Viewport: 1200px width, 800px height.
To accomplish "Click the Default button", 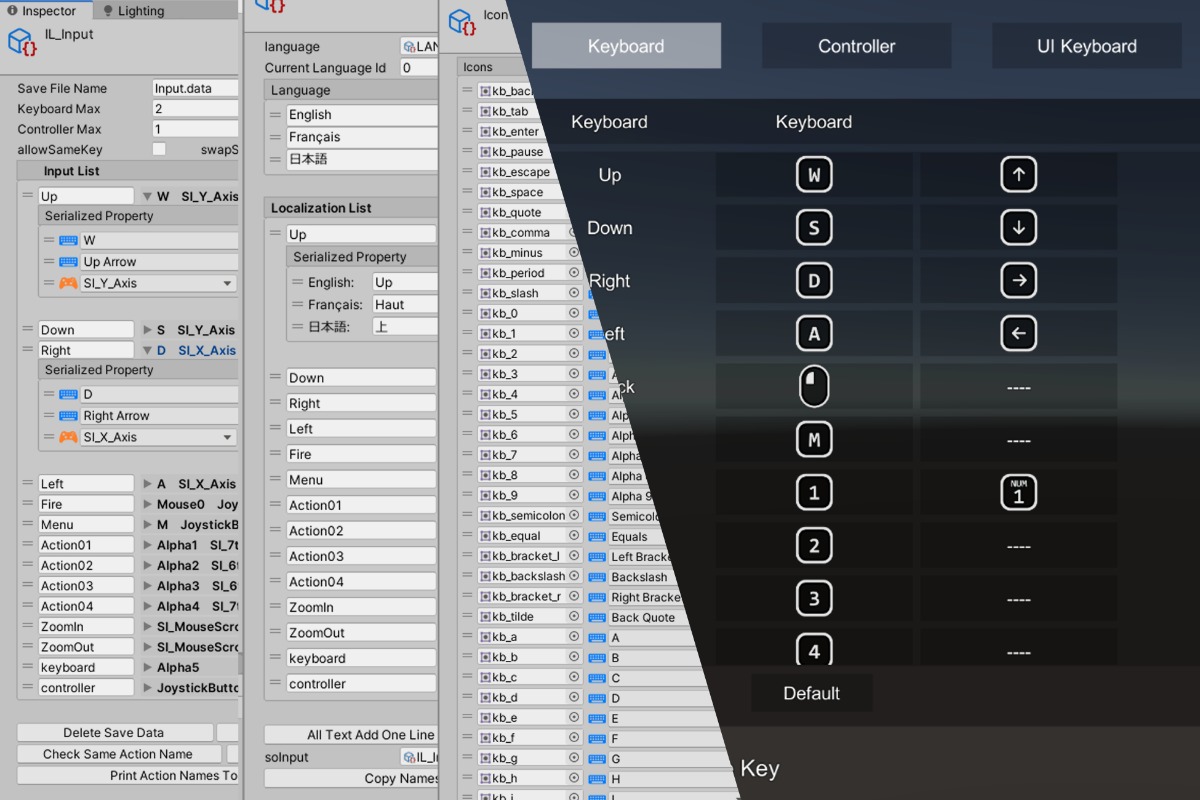I will [811, 693].
